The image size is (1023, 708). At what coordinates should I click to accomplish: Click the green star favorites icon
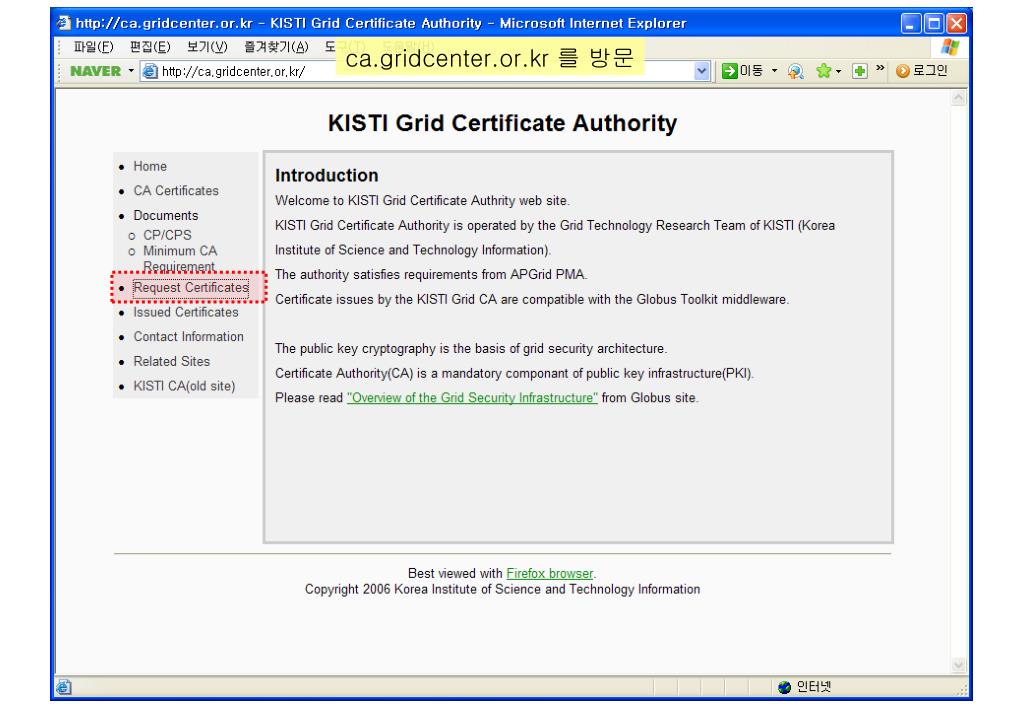coord(824,70)
